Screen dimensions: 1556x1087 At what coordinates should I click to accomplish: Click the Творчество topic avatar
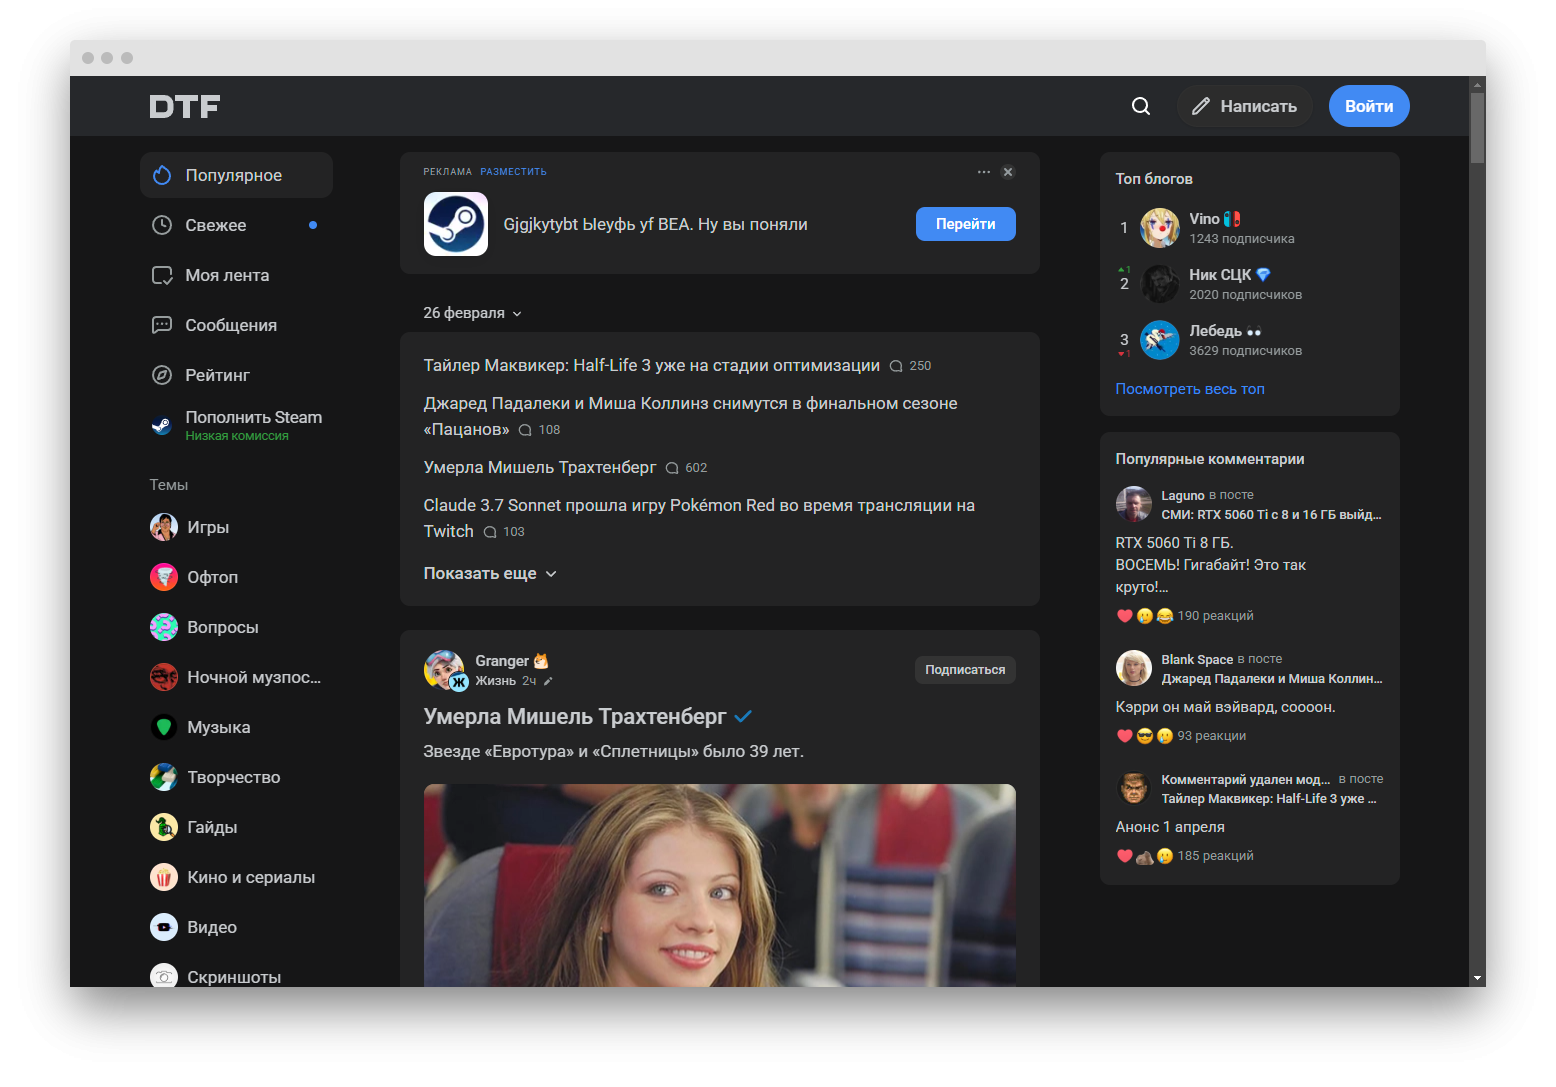click(x=164, y=777)
